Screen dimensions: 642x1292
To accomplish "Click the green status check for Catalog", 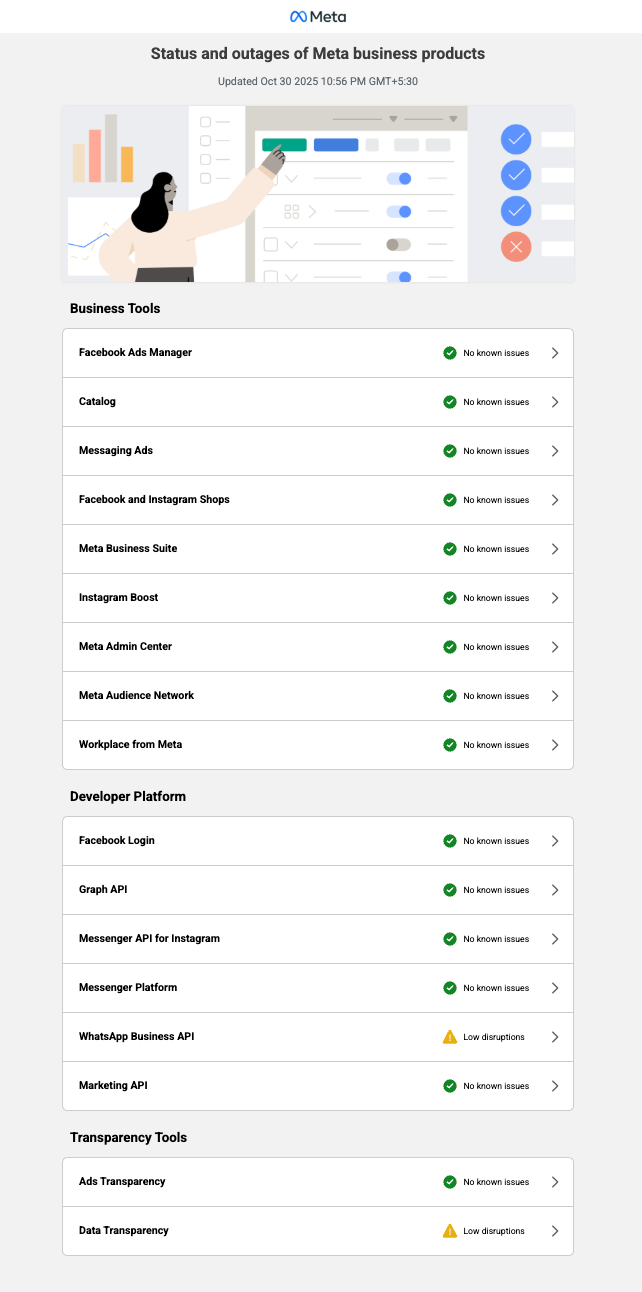I will [450, 402].
